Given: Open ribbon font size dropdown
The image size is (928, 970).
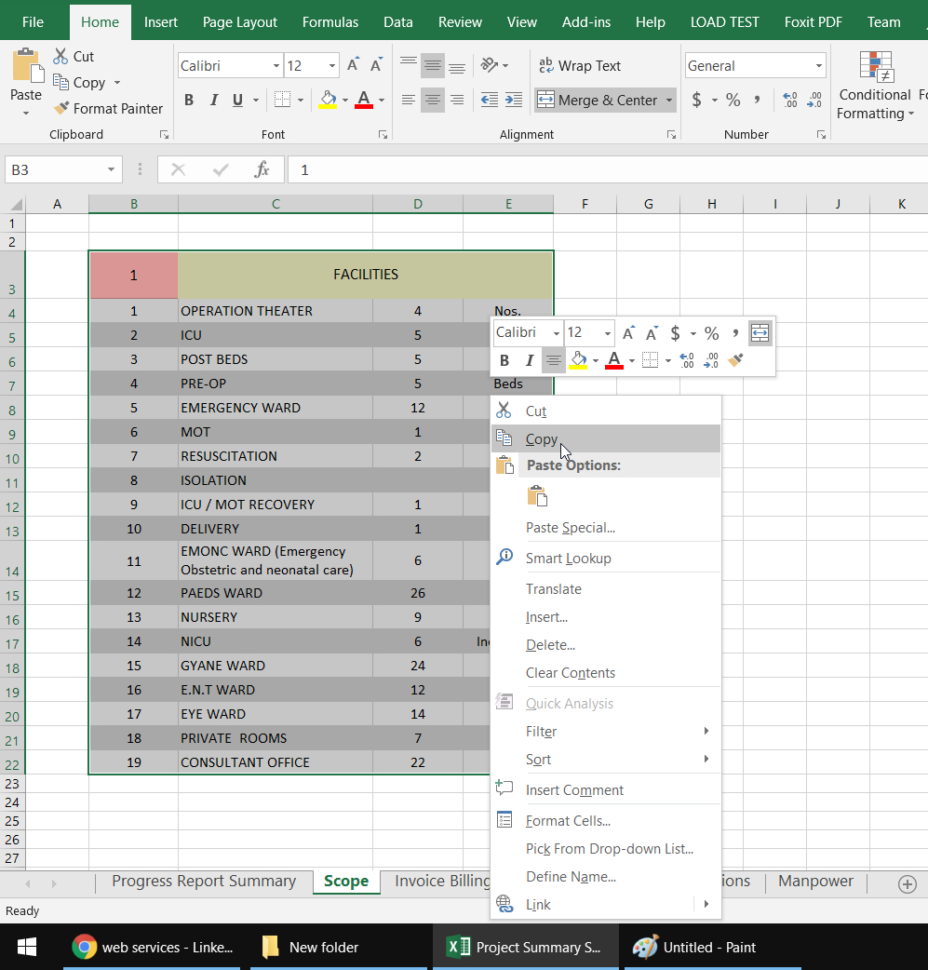Looking at the screenshot, I should click(332, 66).
